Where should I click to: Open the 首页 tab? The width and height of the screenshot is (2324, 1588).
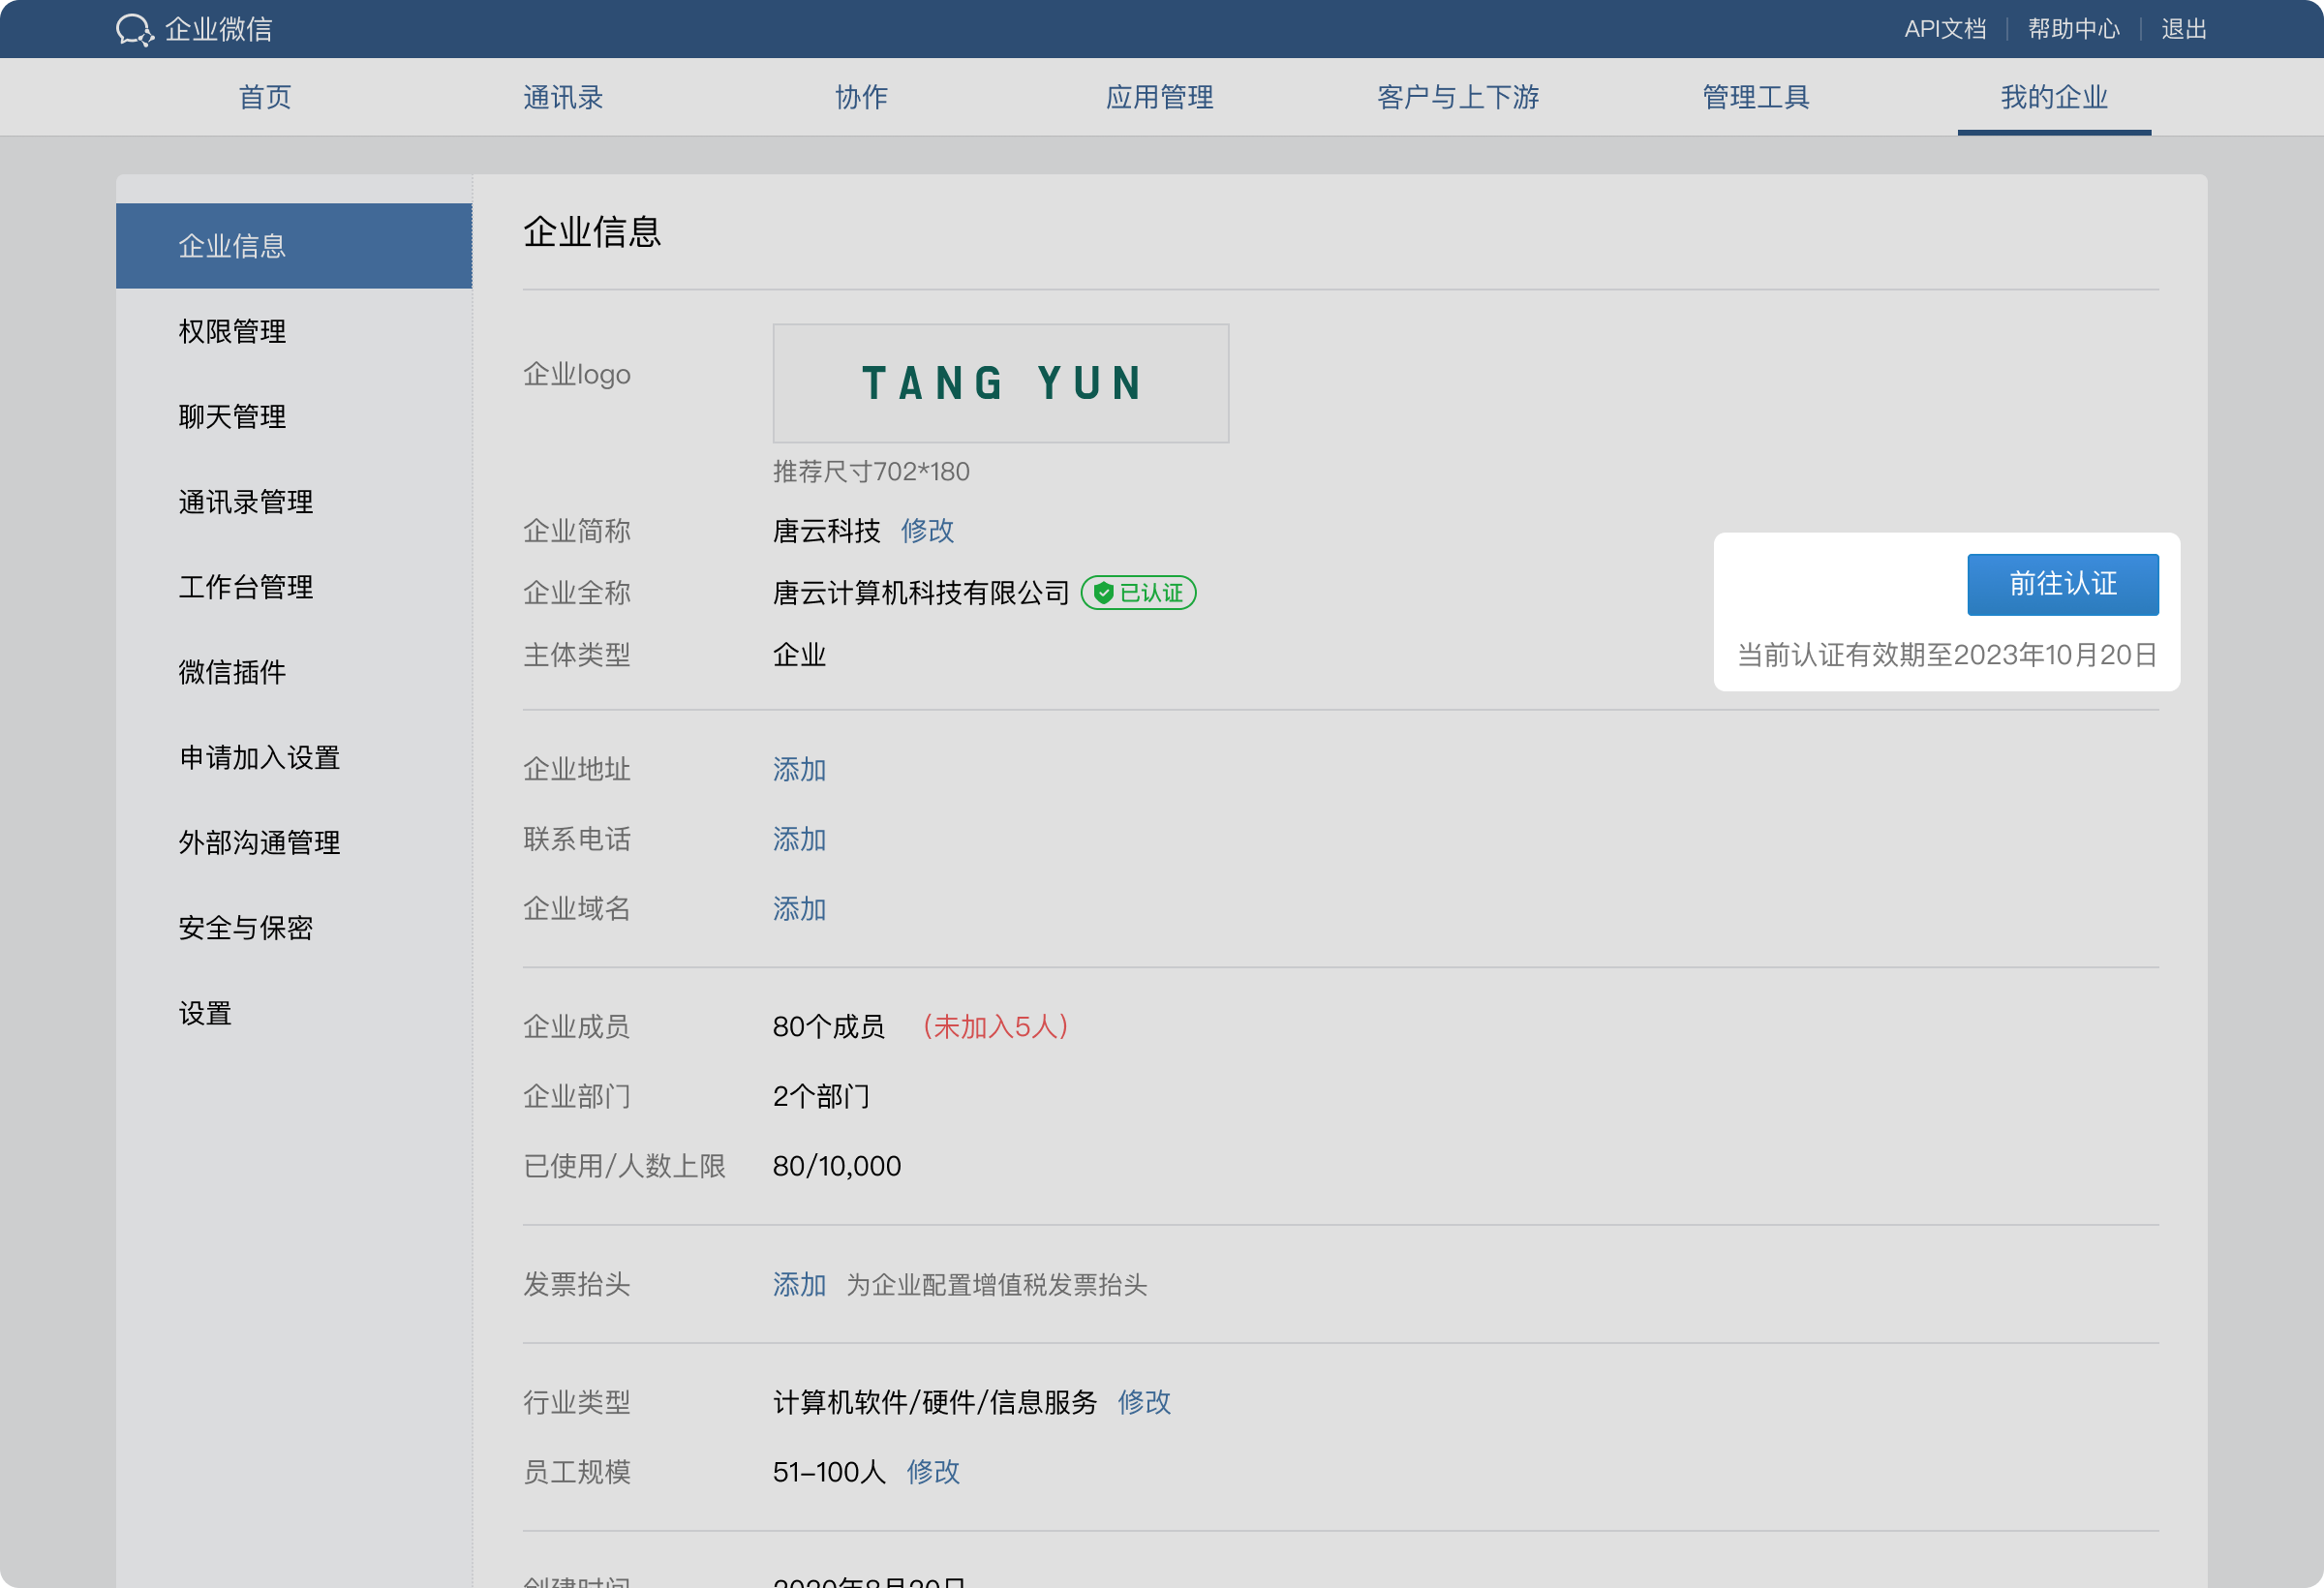(265, 97)
